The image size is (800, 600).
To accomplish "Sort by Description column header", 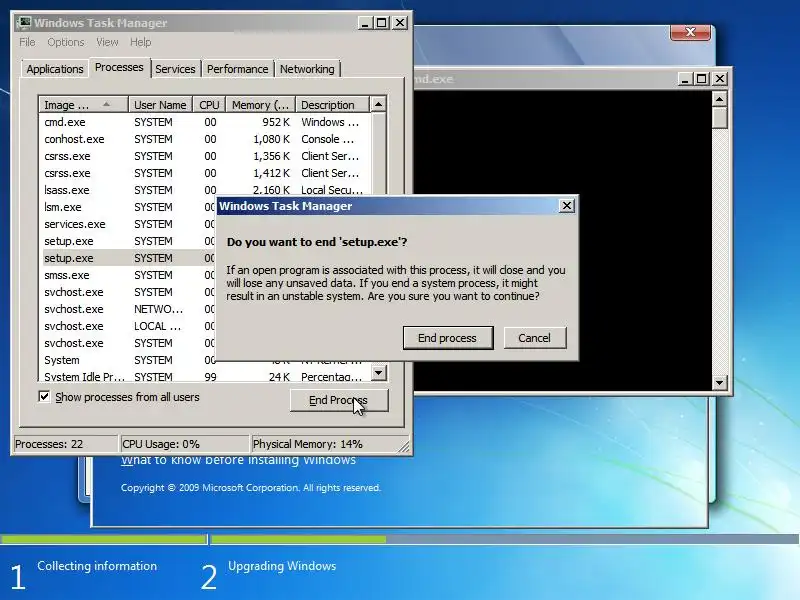I will coord(332,105).
